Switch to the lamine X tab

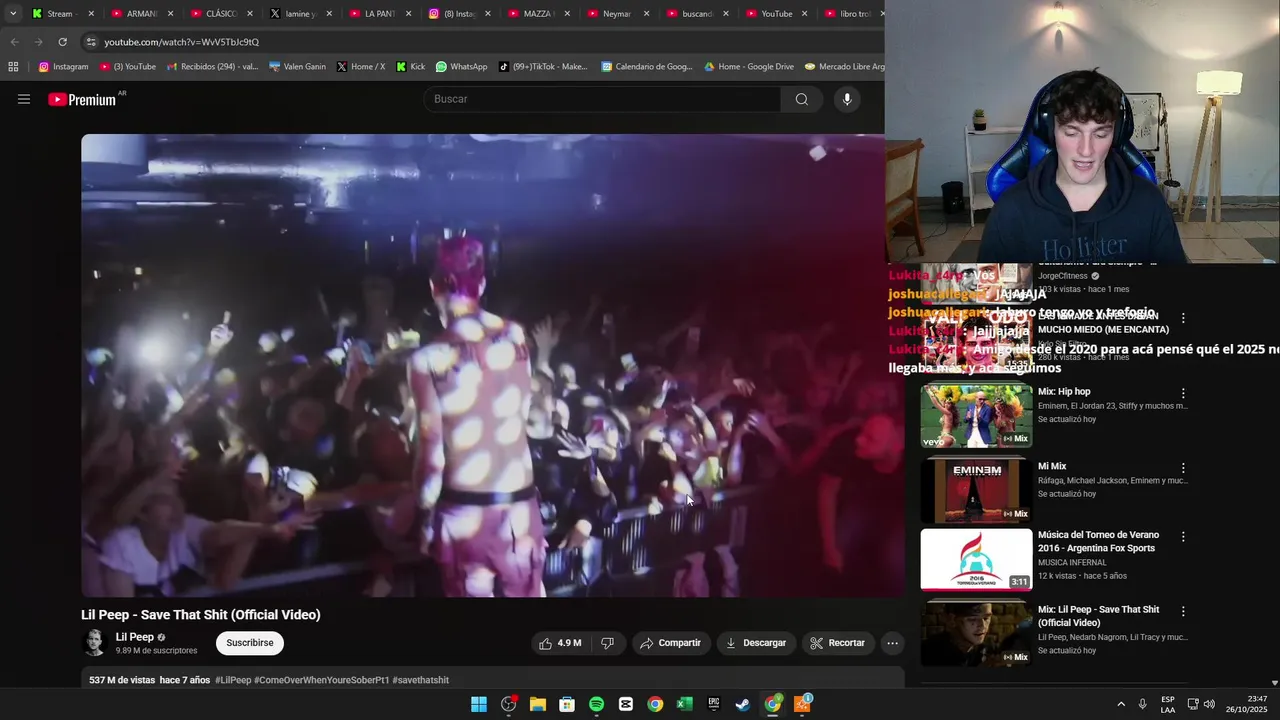[x=300, y=14]
